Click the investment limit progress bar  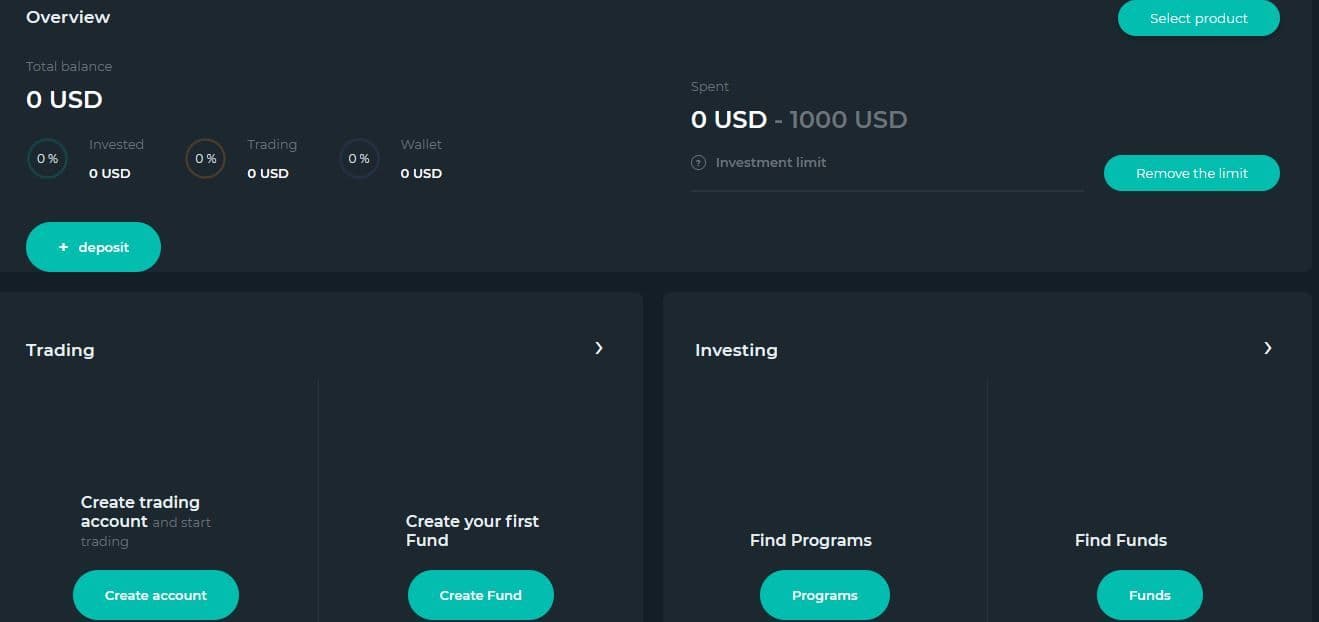coord(887,190)
